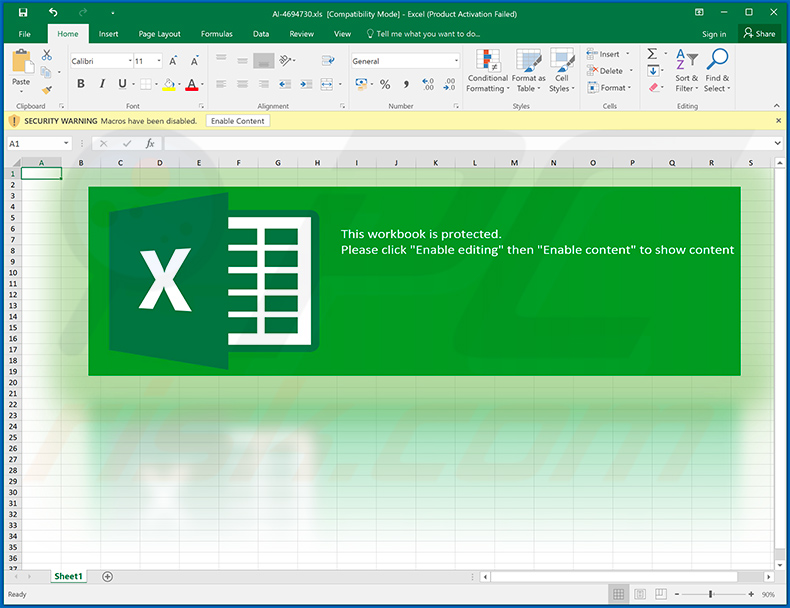Toggle Top Align in Alignment group

(221, 57)
